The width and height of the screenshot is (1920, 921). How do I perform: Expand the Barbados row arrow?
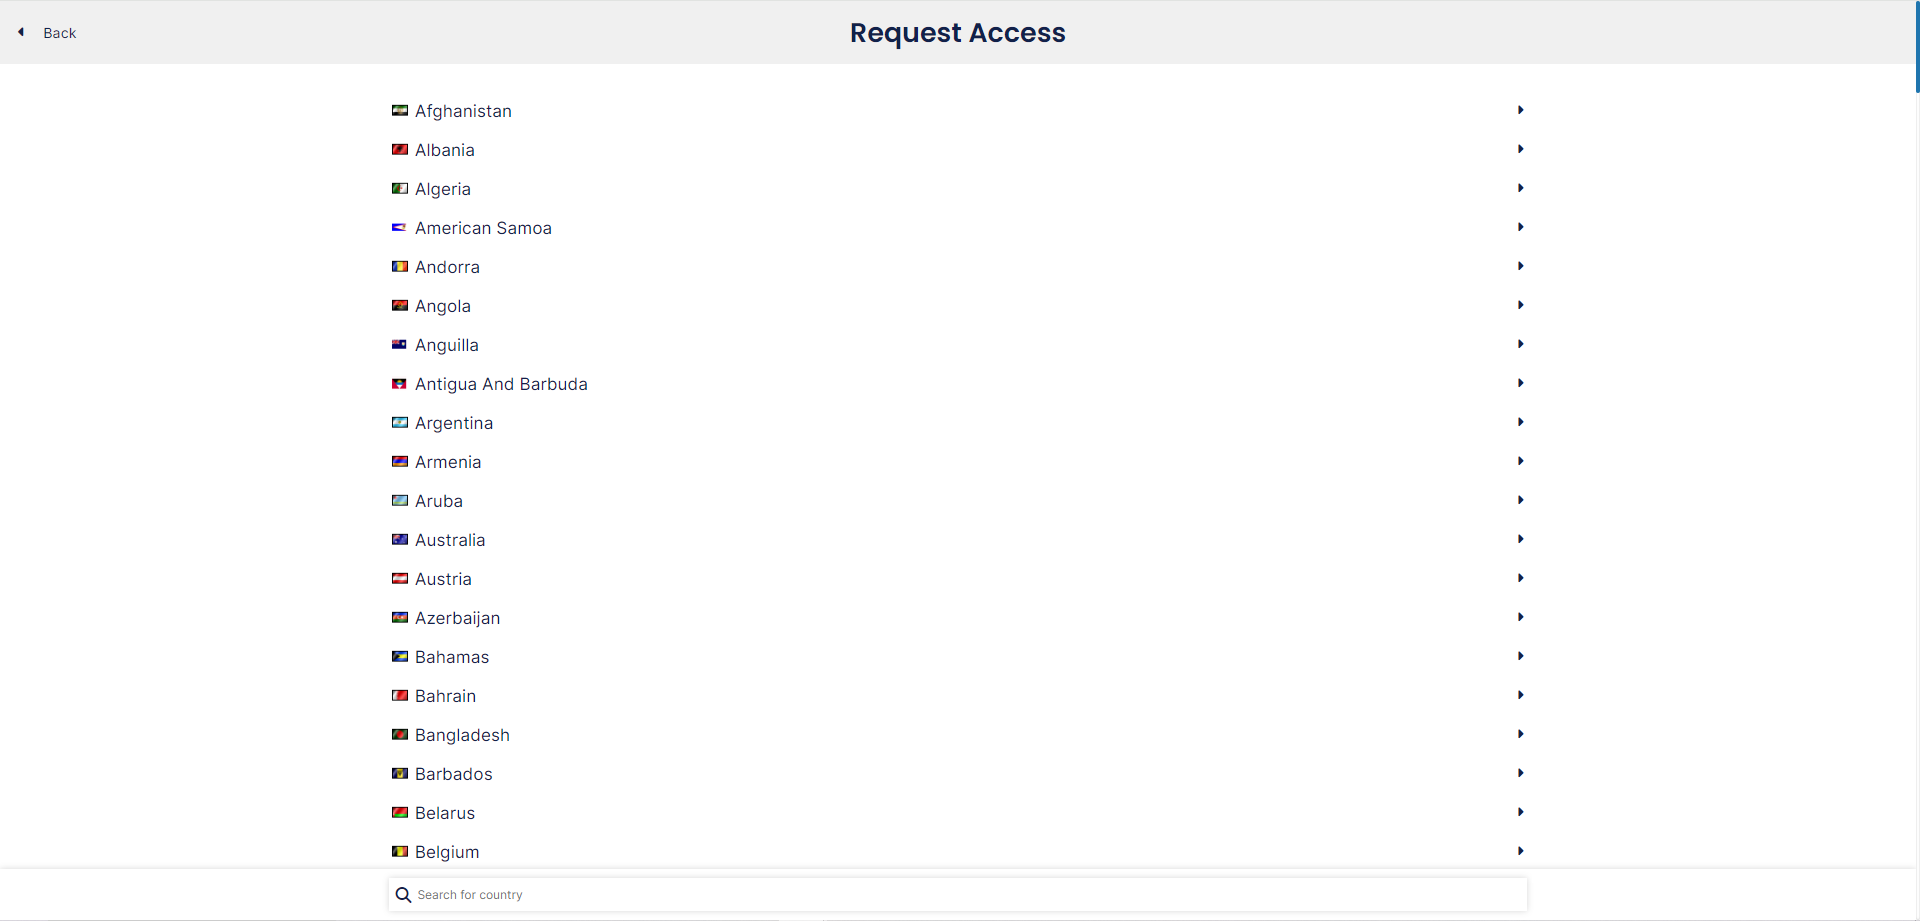click(x=1520, y=773)
